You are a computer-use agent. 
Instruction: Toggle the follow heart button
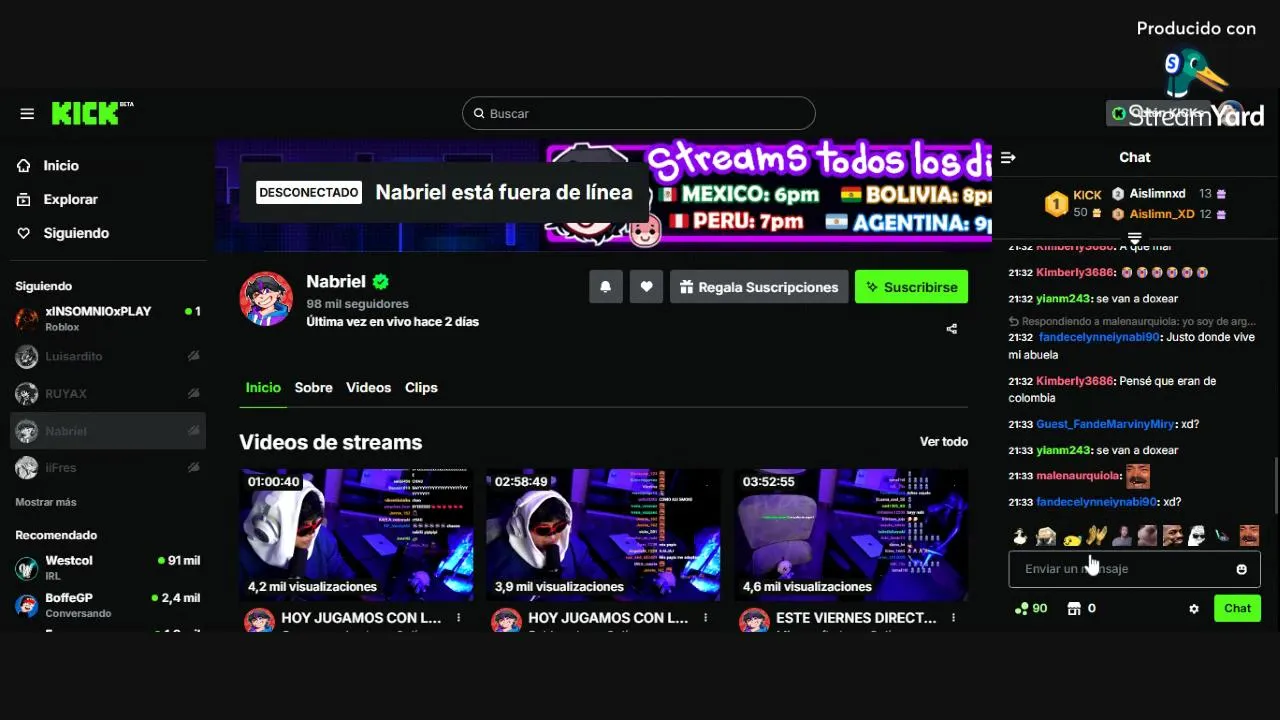tap(647, 287)
